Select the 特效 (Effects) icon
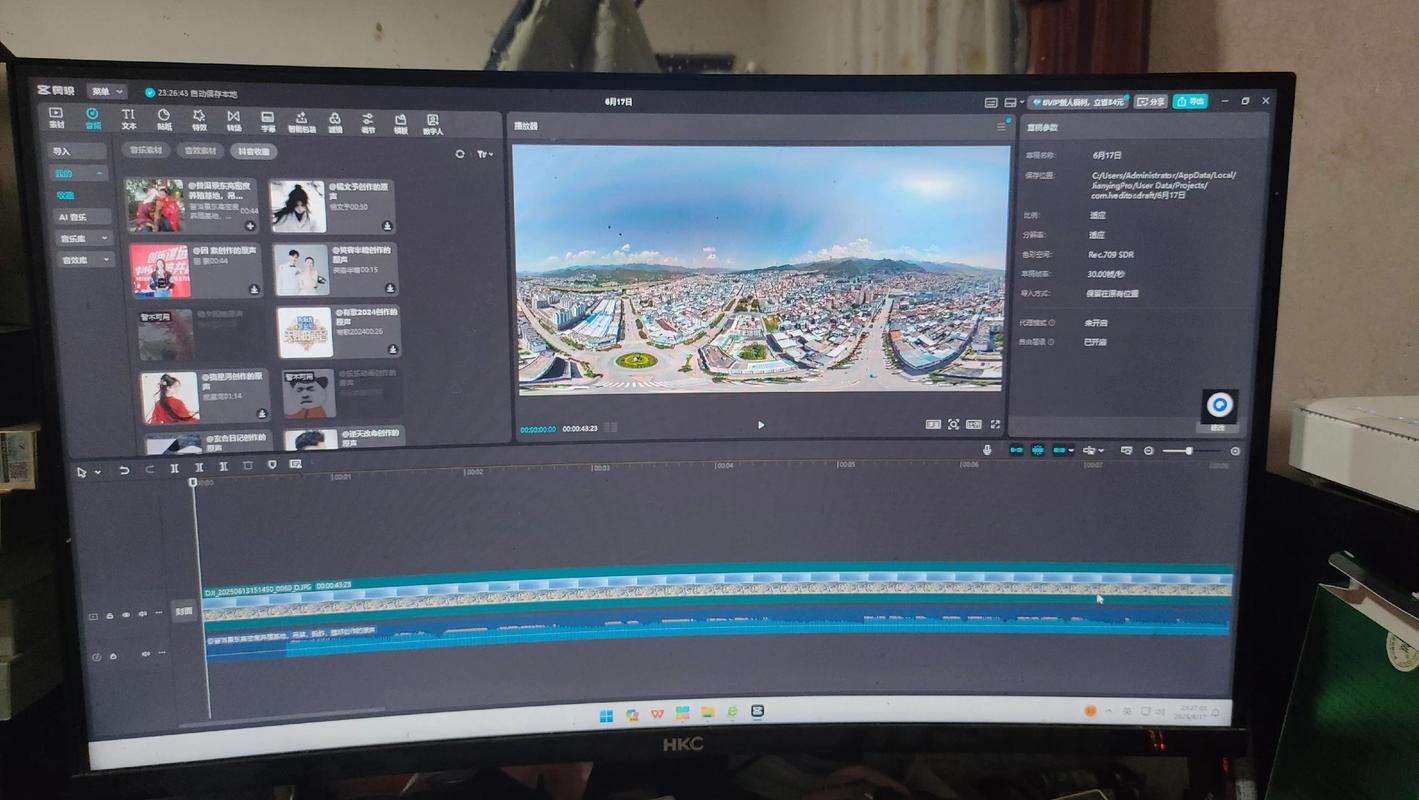The height and width of the screenshot is (800, 1419). click(199, 120)
